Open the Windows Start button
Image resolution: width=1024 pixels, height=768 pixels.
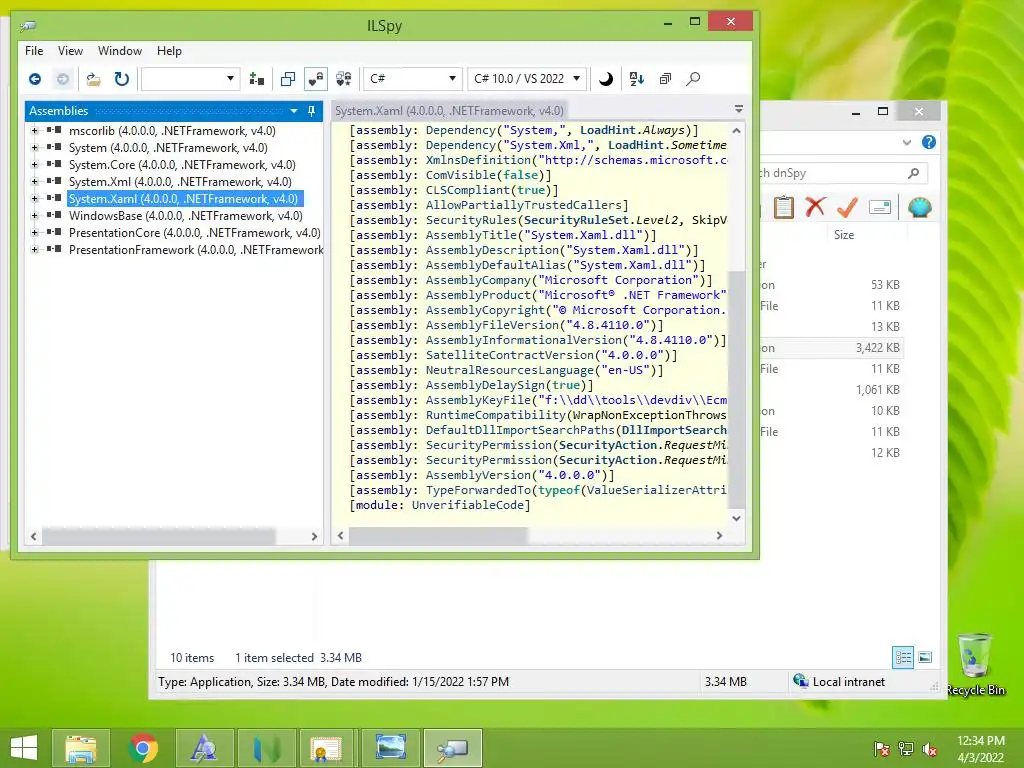click(x=24, y=748)
